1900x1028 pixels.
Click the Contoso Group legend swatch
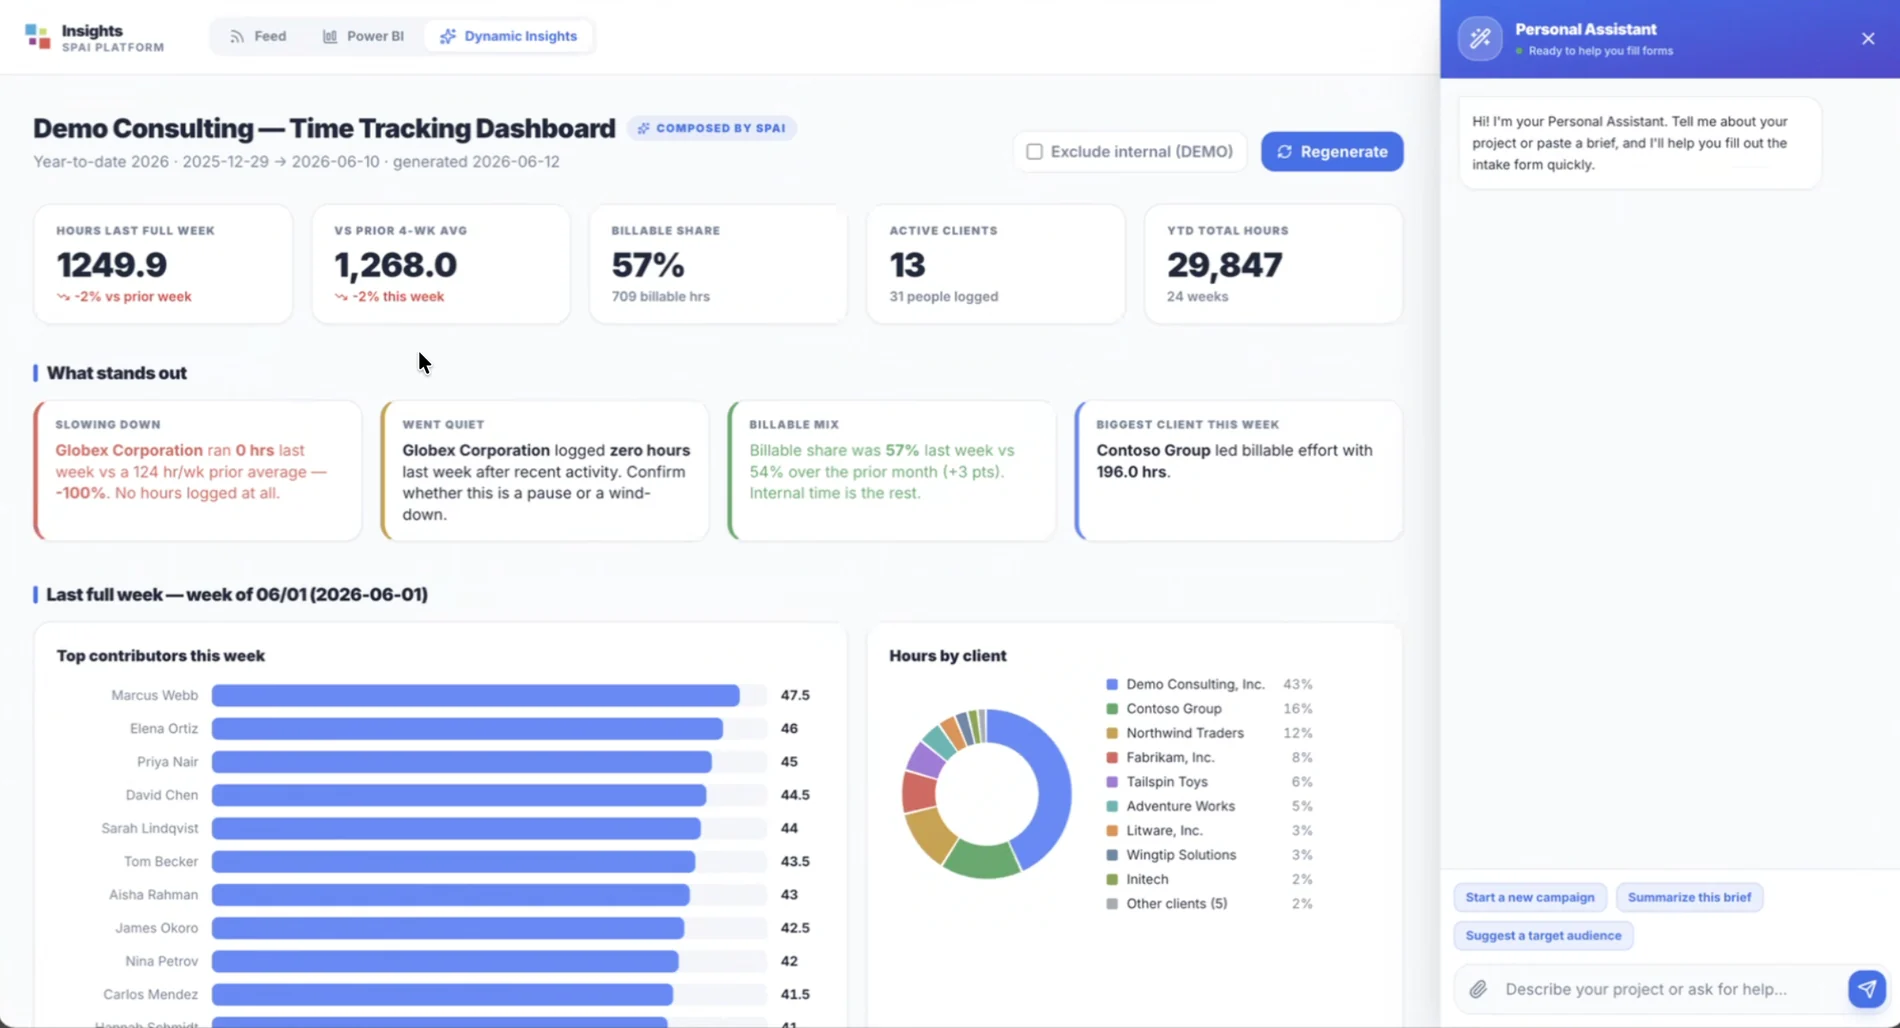(x=1112, y=709)
